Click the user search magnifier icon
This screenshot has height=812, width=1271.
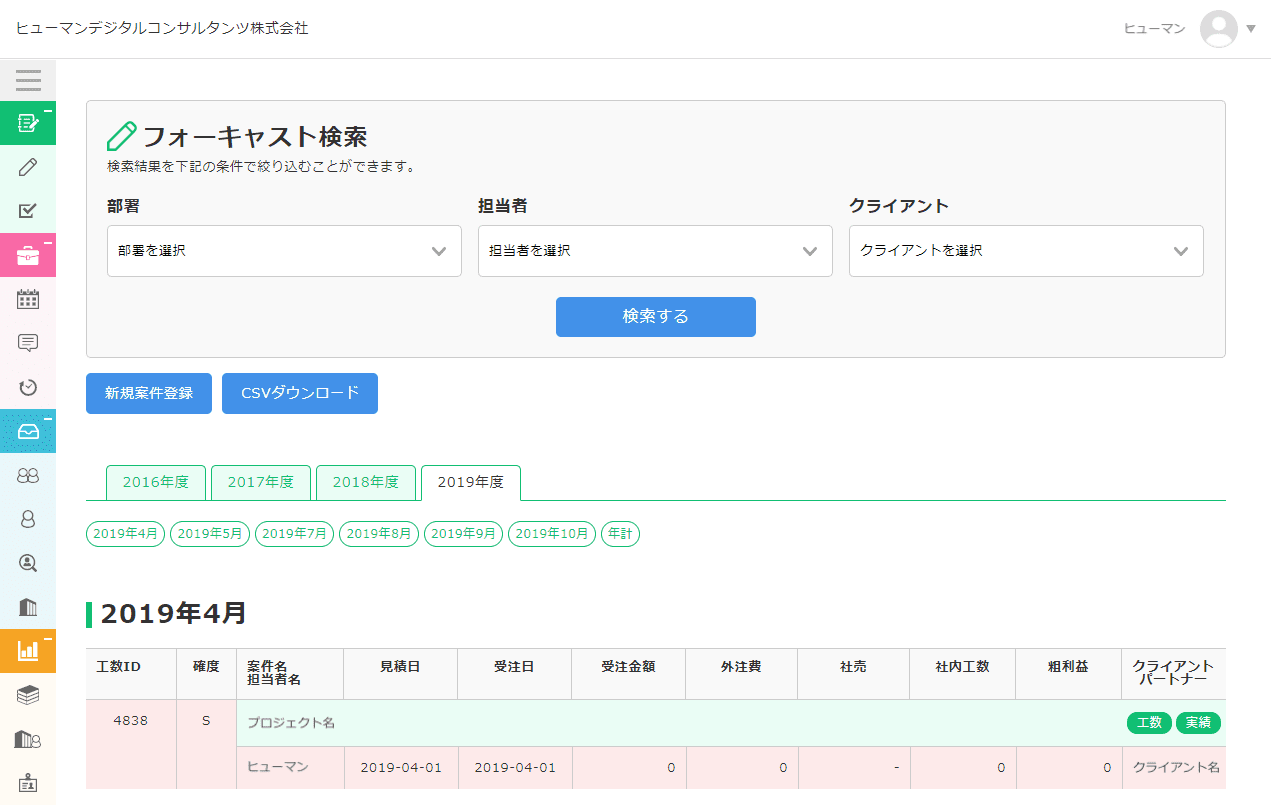[28, 563]
